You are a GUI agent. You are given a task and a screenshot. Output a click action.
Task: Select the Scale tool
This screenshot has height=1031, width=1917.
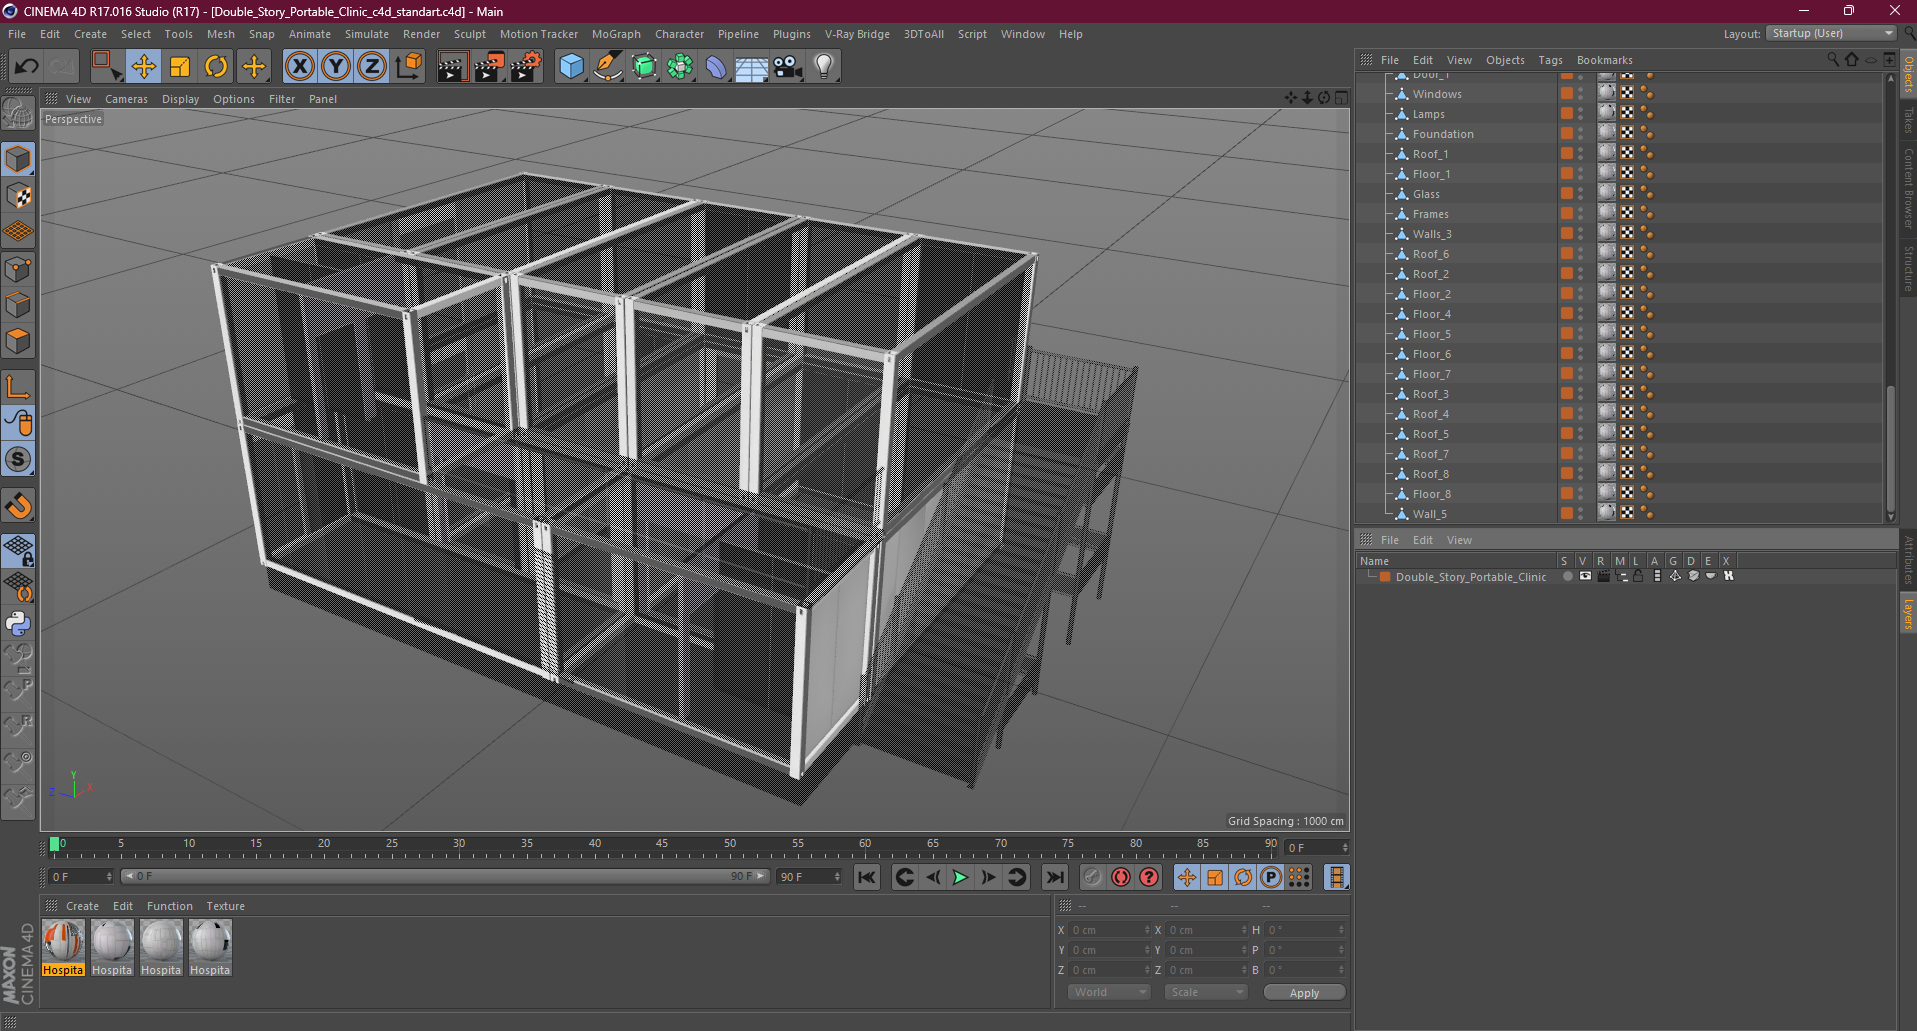coord(180,67)
